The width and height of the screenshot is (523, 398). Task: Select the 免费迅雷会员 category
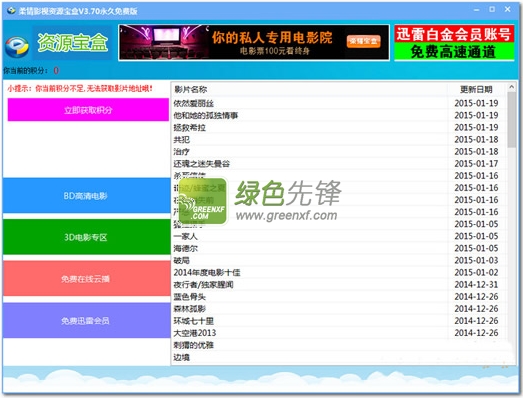click(x=86, y=321)
